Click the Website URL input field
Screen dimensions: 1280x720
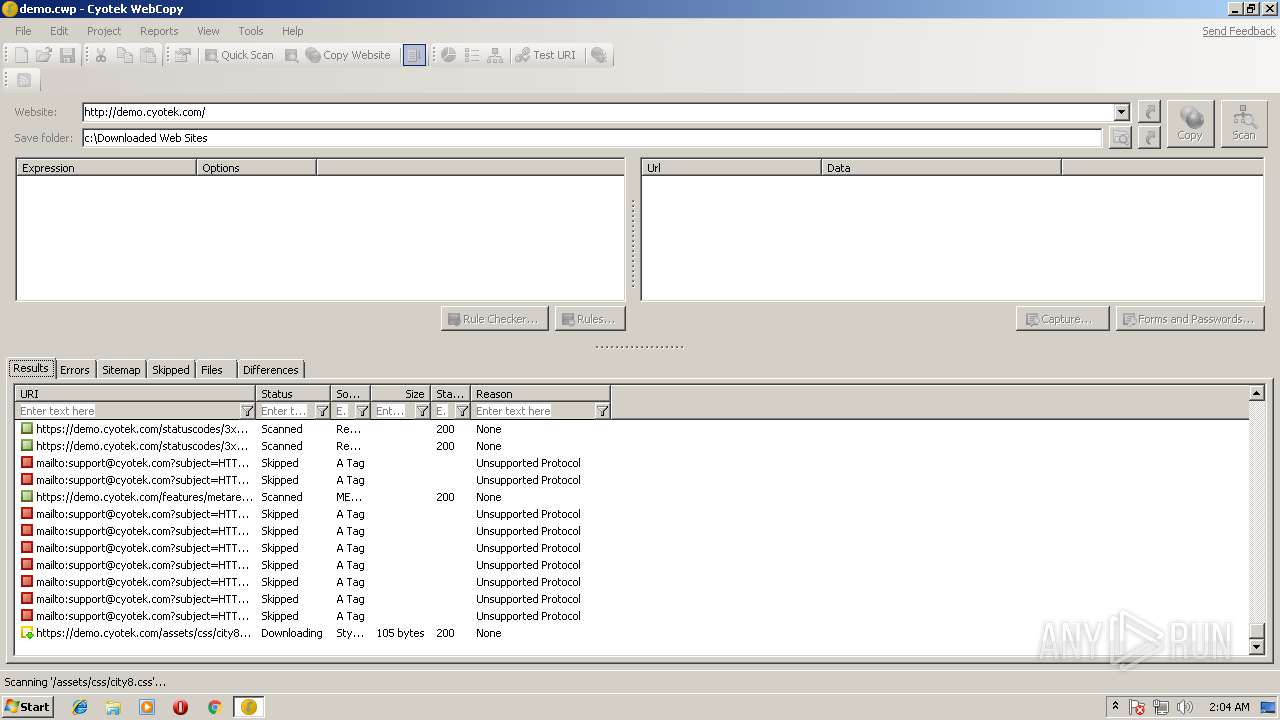598,112
